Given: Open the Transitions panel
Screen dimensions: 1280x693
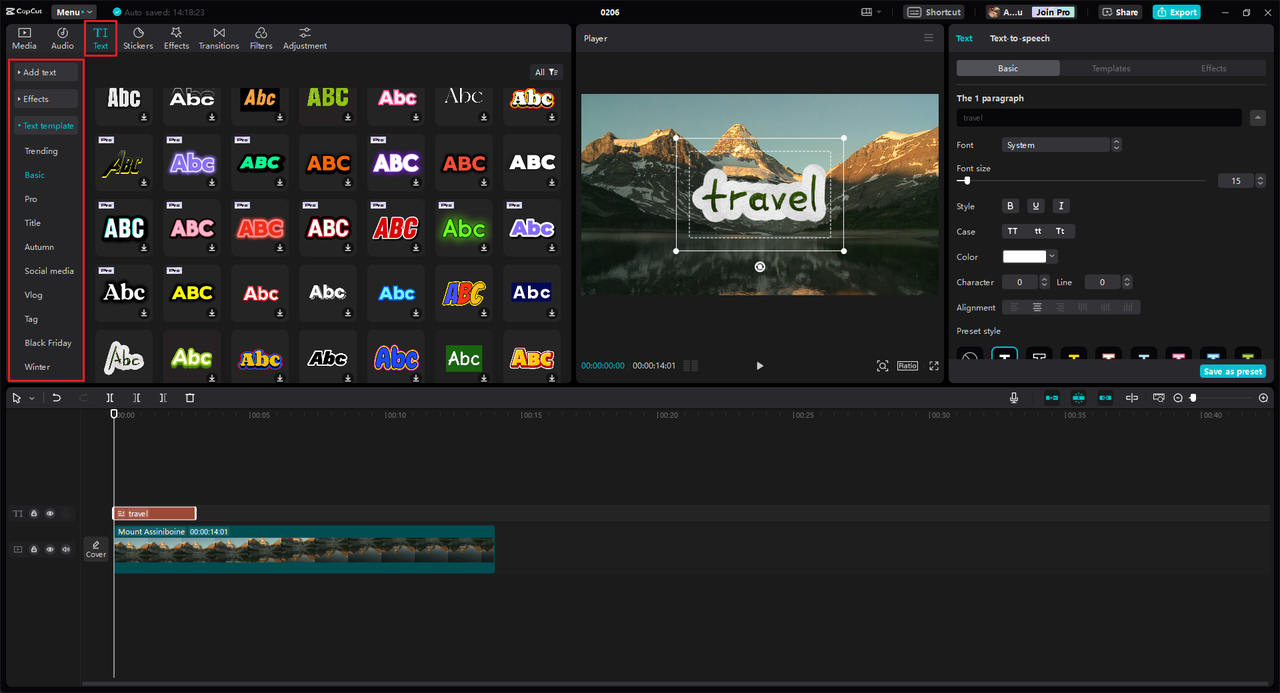Looking at the screenshot, I should [219, 38].
